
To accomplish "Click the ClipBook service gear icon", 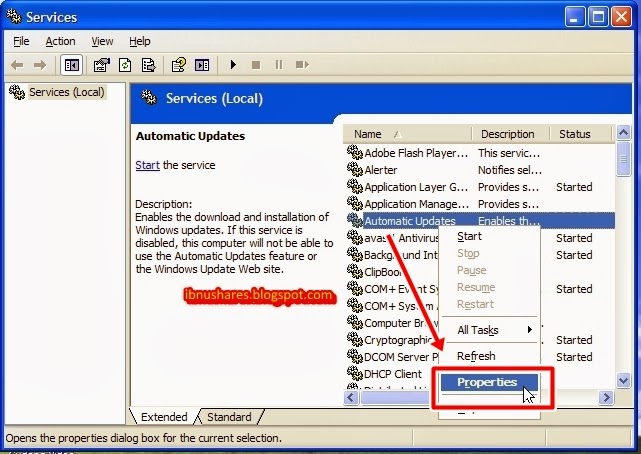I will pos(355,271).
